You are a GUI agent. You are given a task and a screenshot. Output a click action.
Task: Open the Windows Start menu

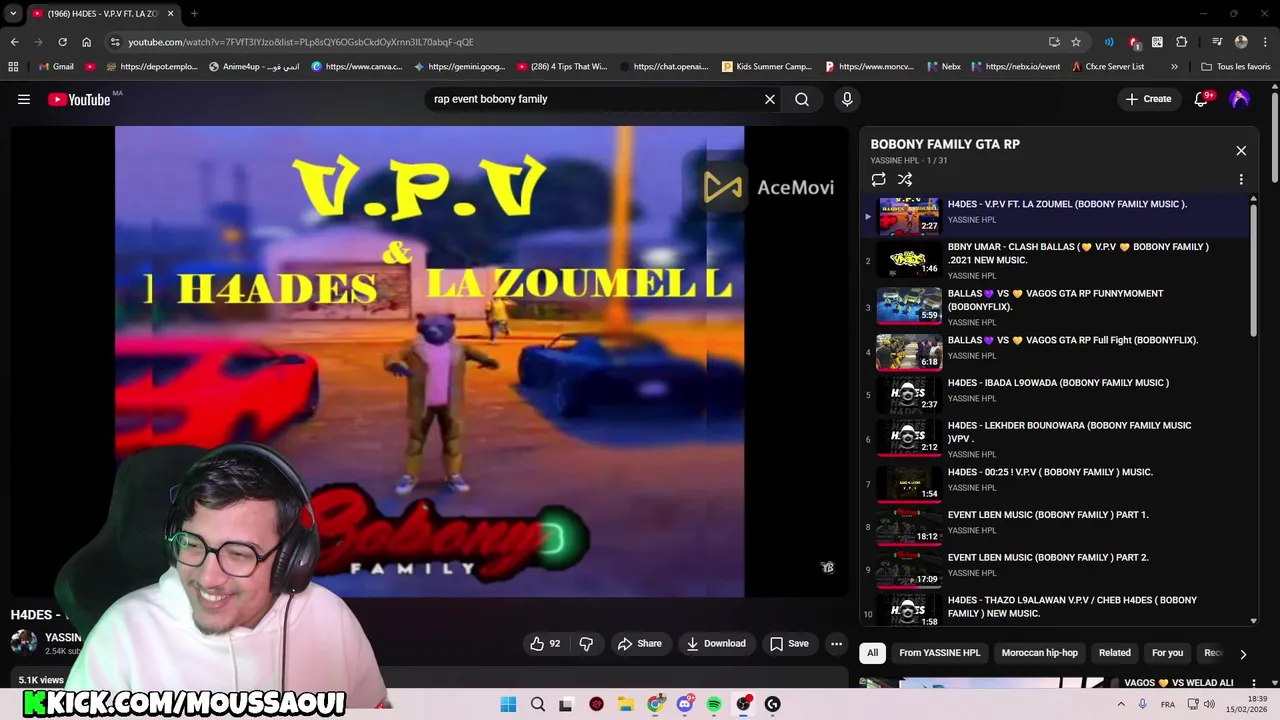click(x=508, y=704)
